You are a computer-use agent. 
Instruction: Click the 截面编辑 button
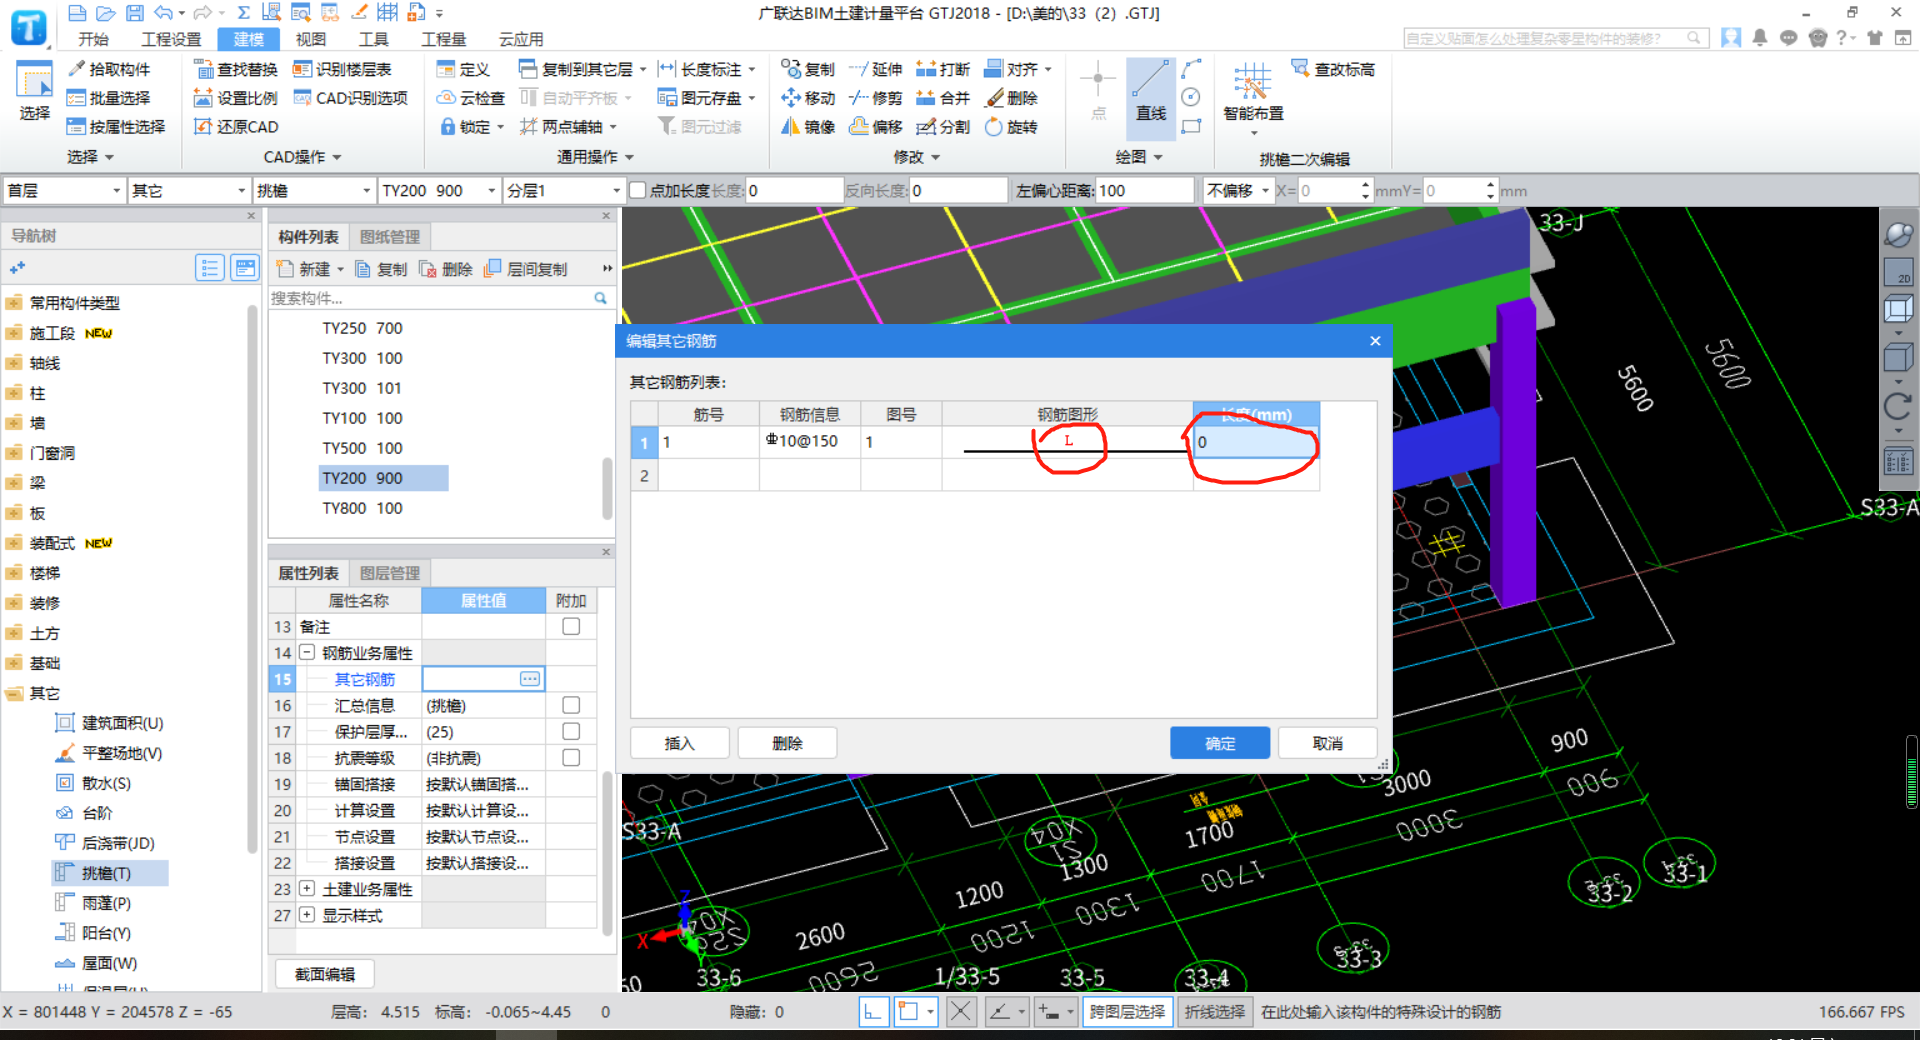click(325, 974)
